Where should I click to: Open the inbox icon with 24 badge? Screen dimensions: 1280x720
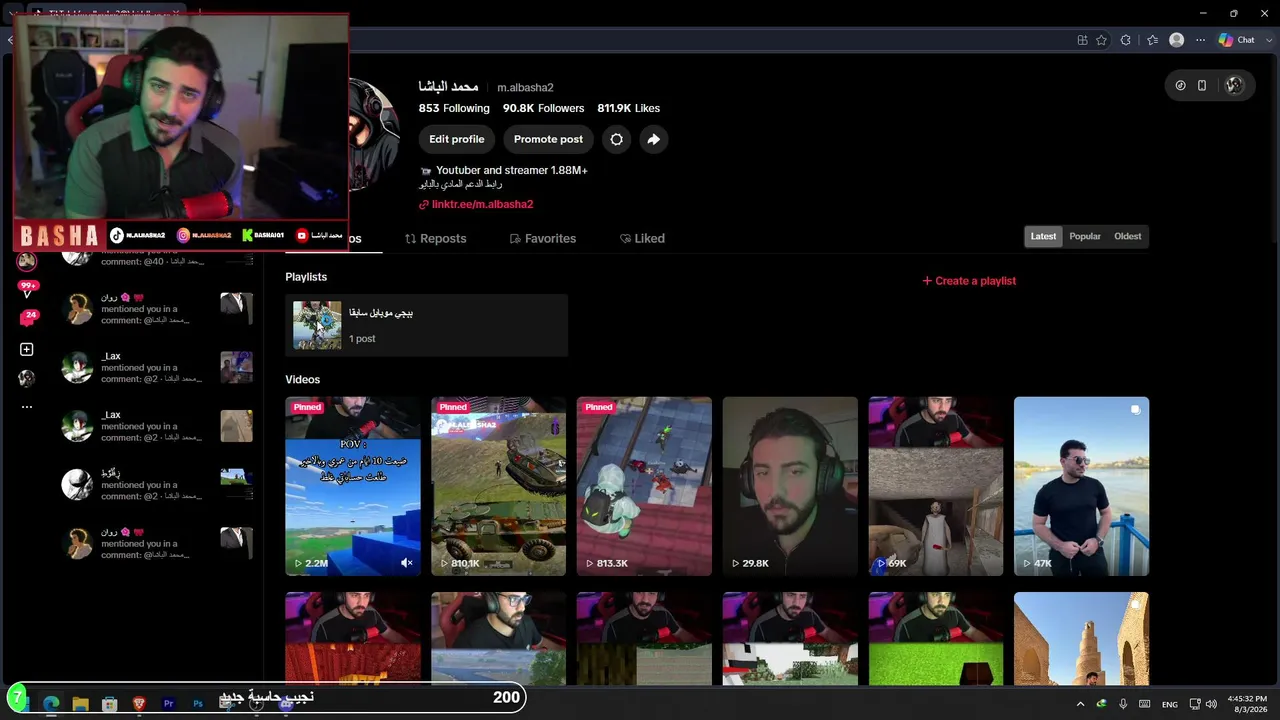(x=27, y=318)
